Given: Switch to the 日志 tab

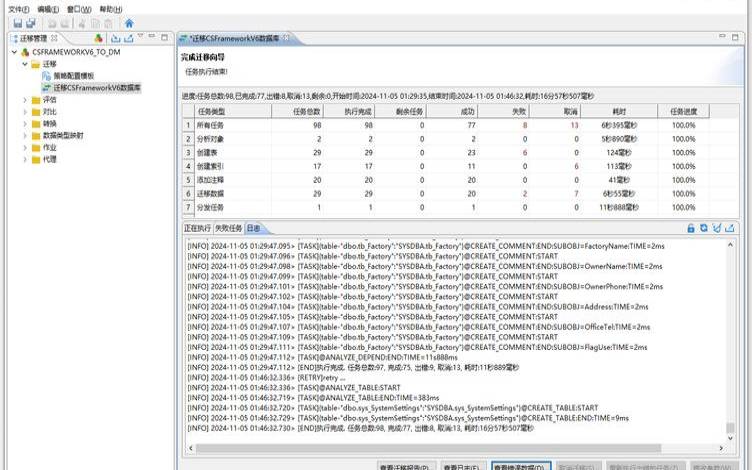Looking at the screenshot, I should (254, 228).
